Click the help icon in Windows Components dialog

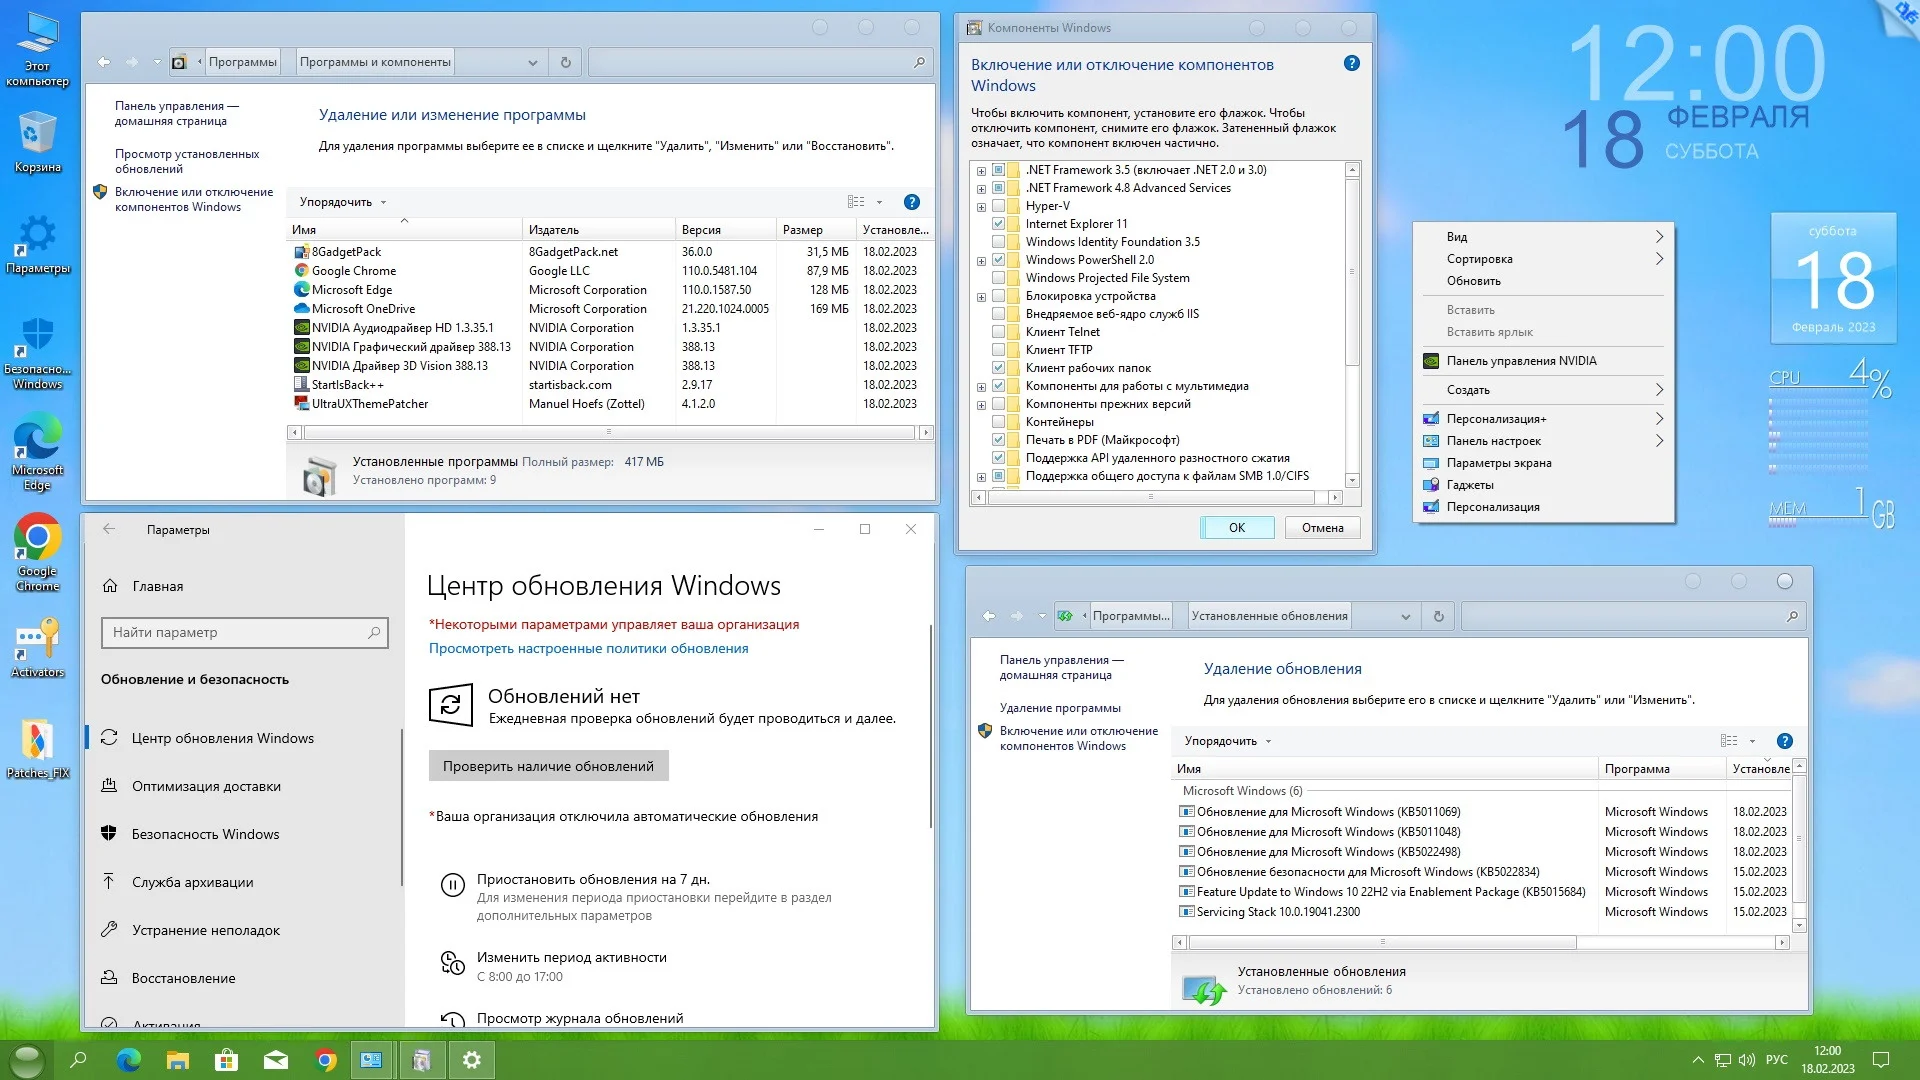tap(1351, 64)
